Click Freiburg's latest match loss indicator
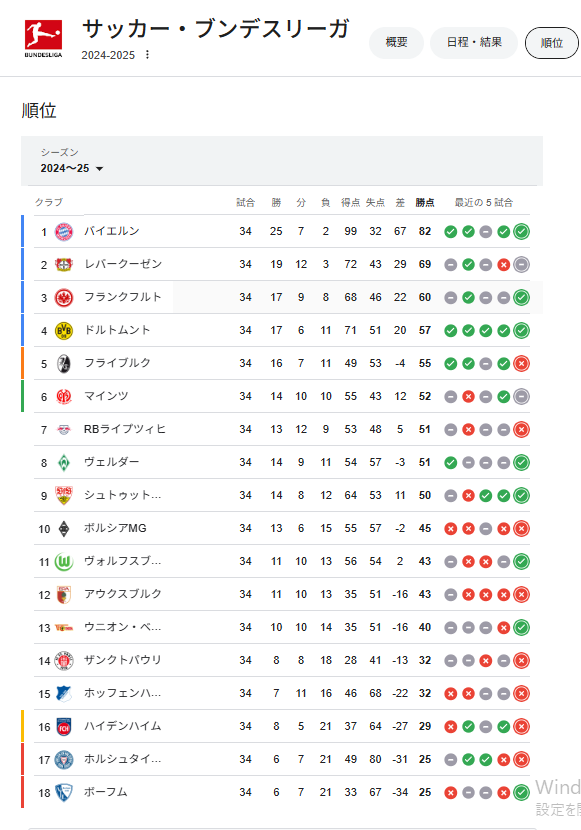 click(521, 364)
